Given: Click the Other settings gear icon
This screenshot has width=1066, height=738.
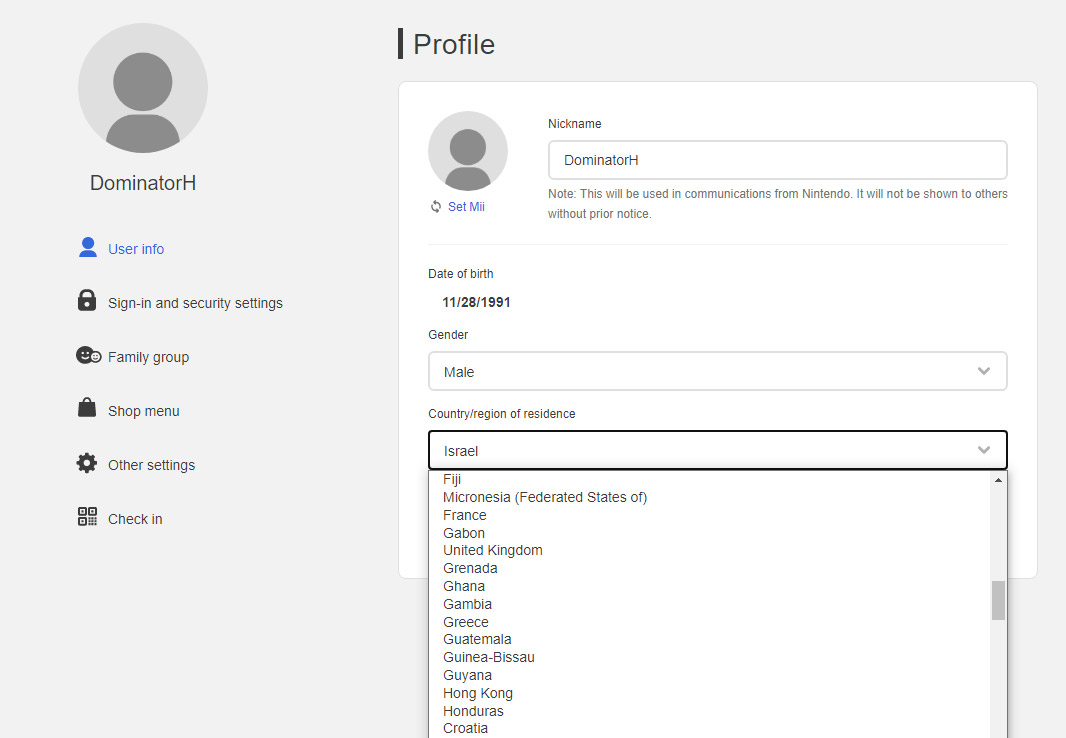Looking at the screenshot, I should coord(87,463).
